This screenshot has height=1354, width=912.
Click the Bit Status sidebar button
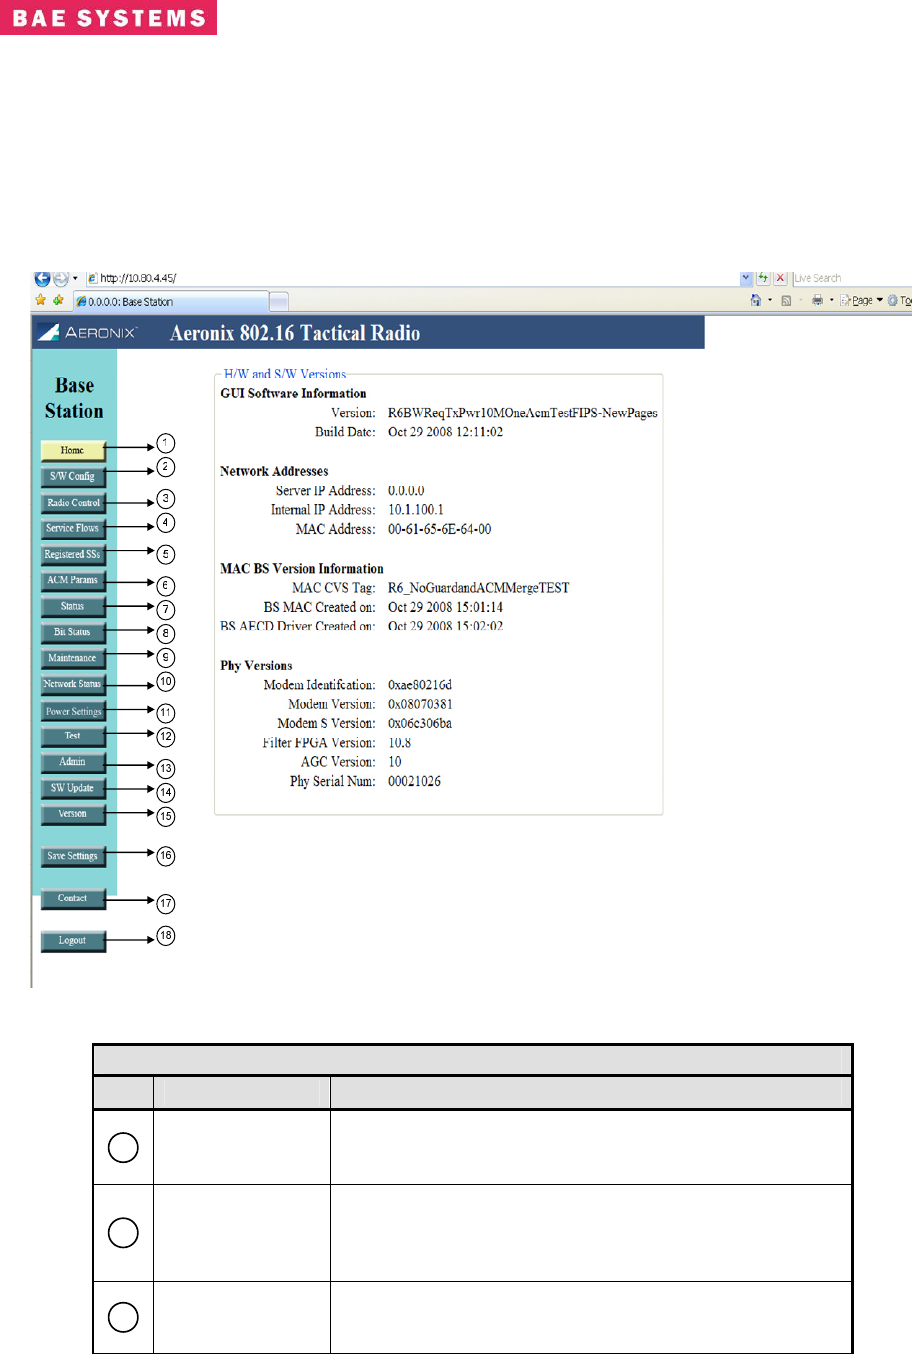pyautogui.click(x=72, y=632)
